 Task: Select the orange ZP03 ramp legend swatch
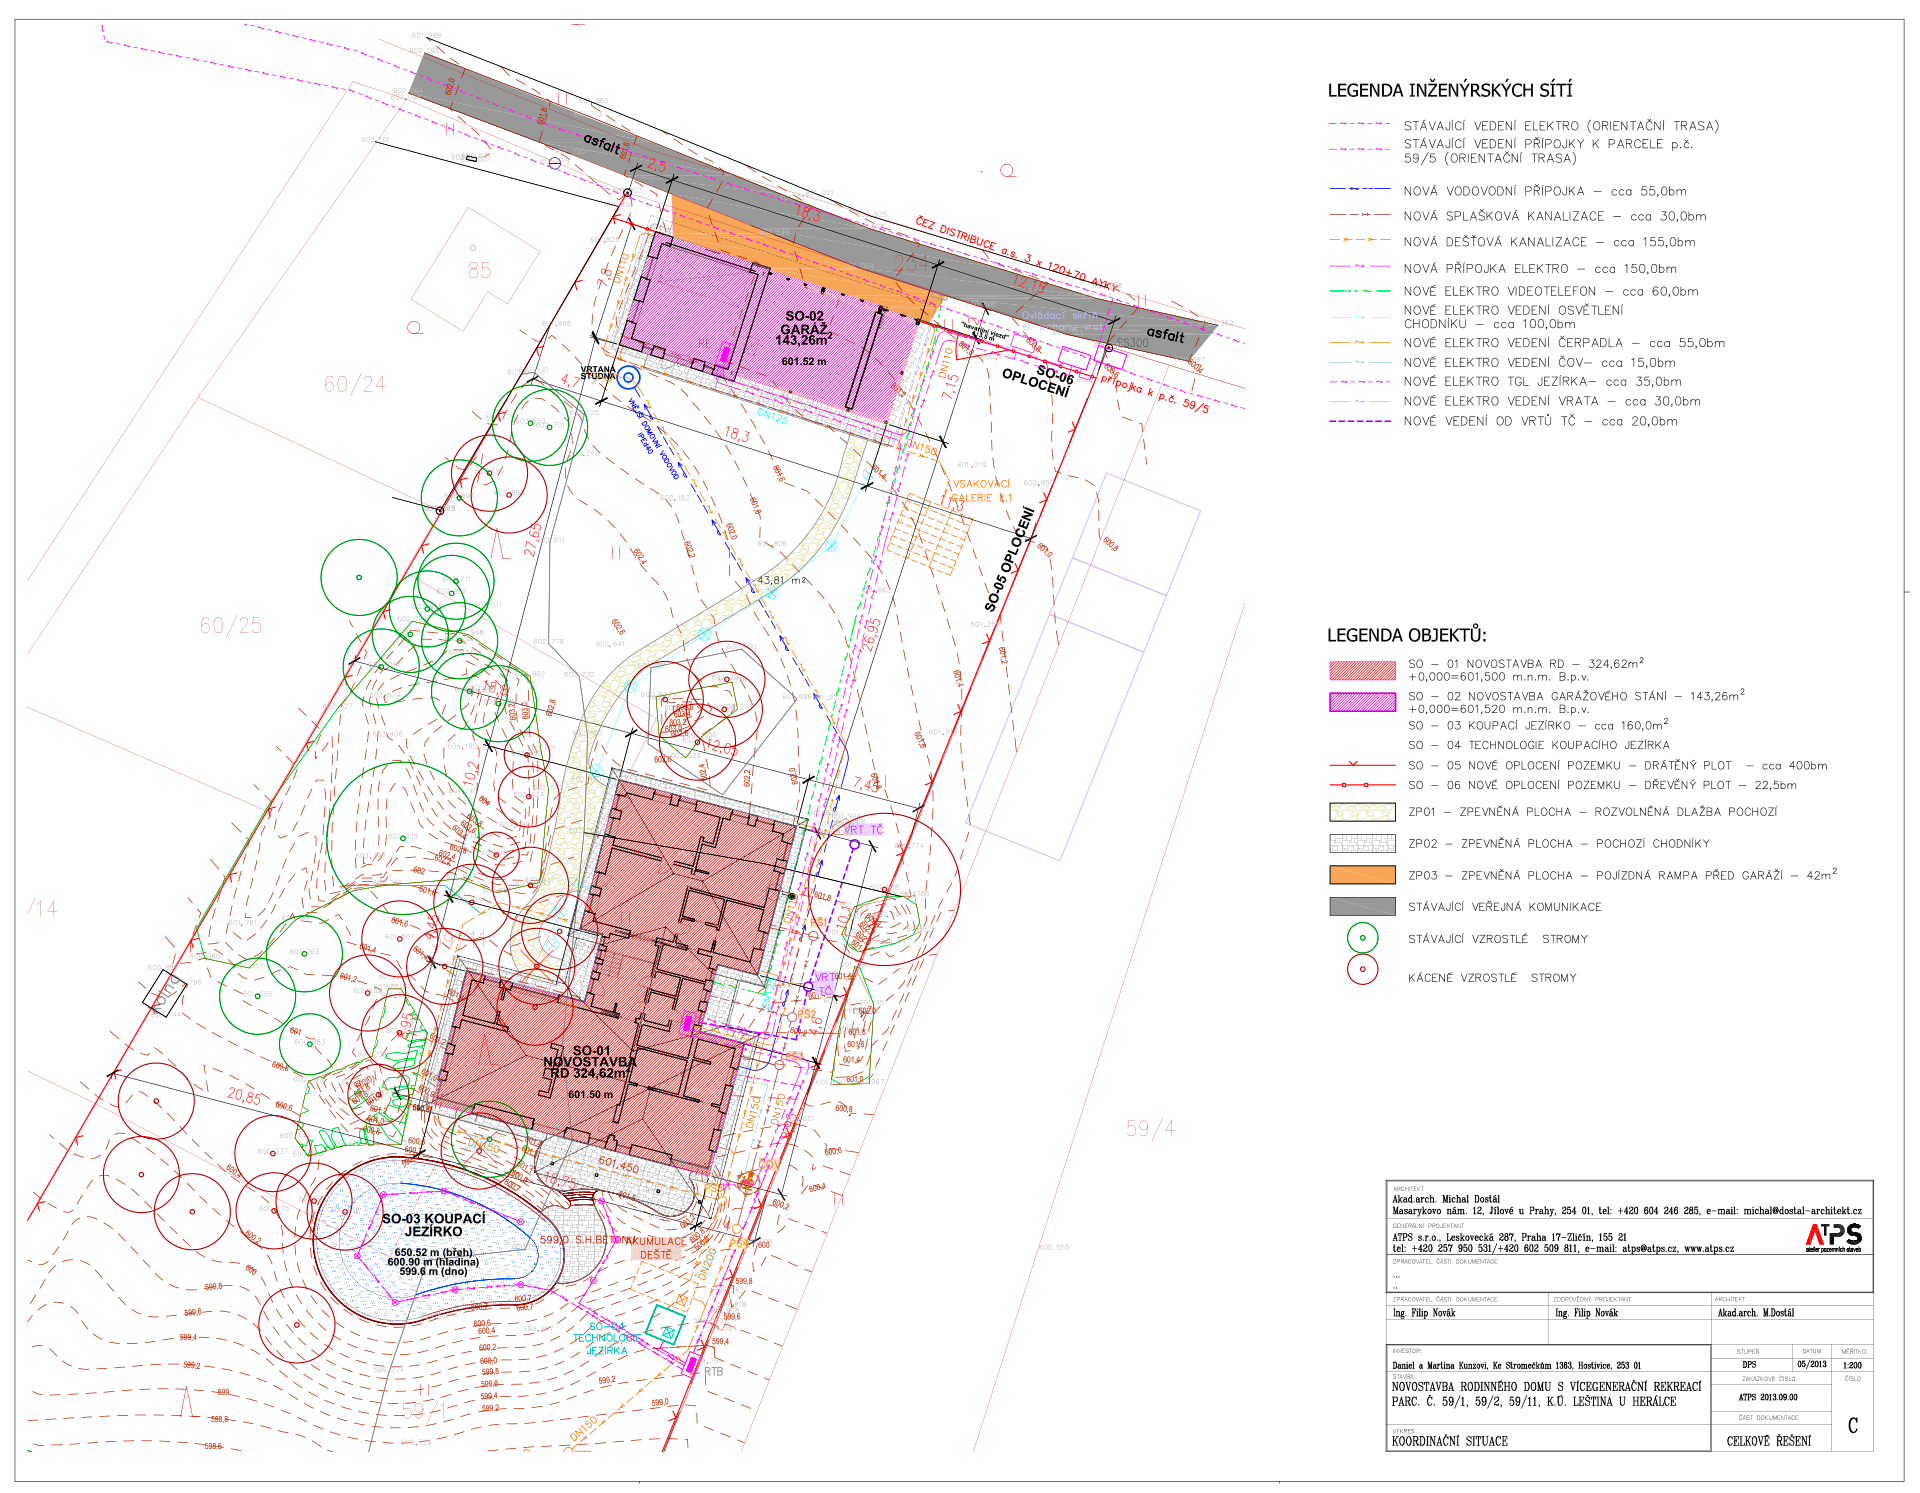(x=1362, y=875)
